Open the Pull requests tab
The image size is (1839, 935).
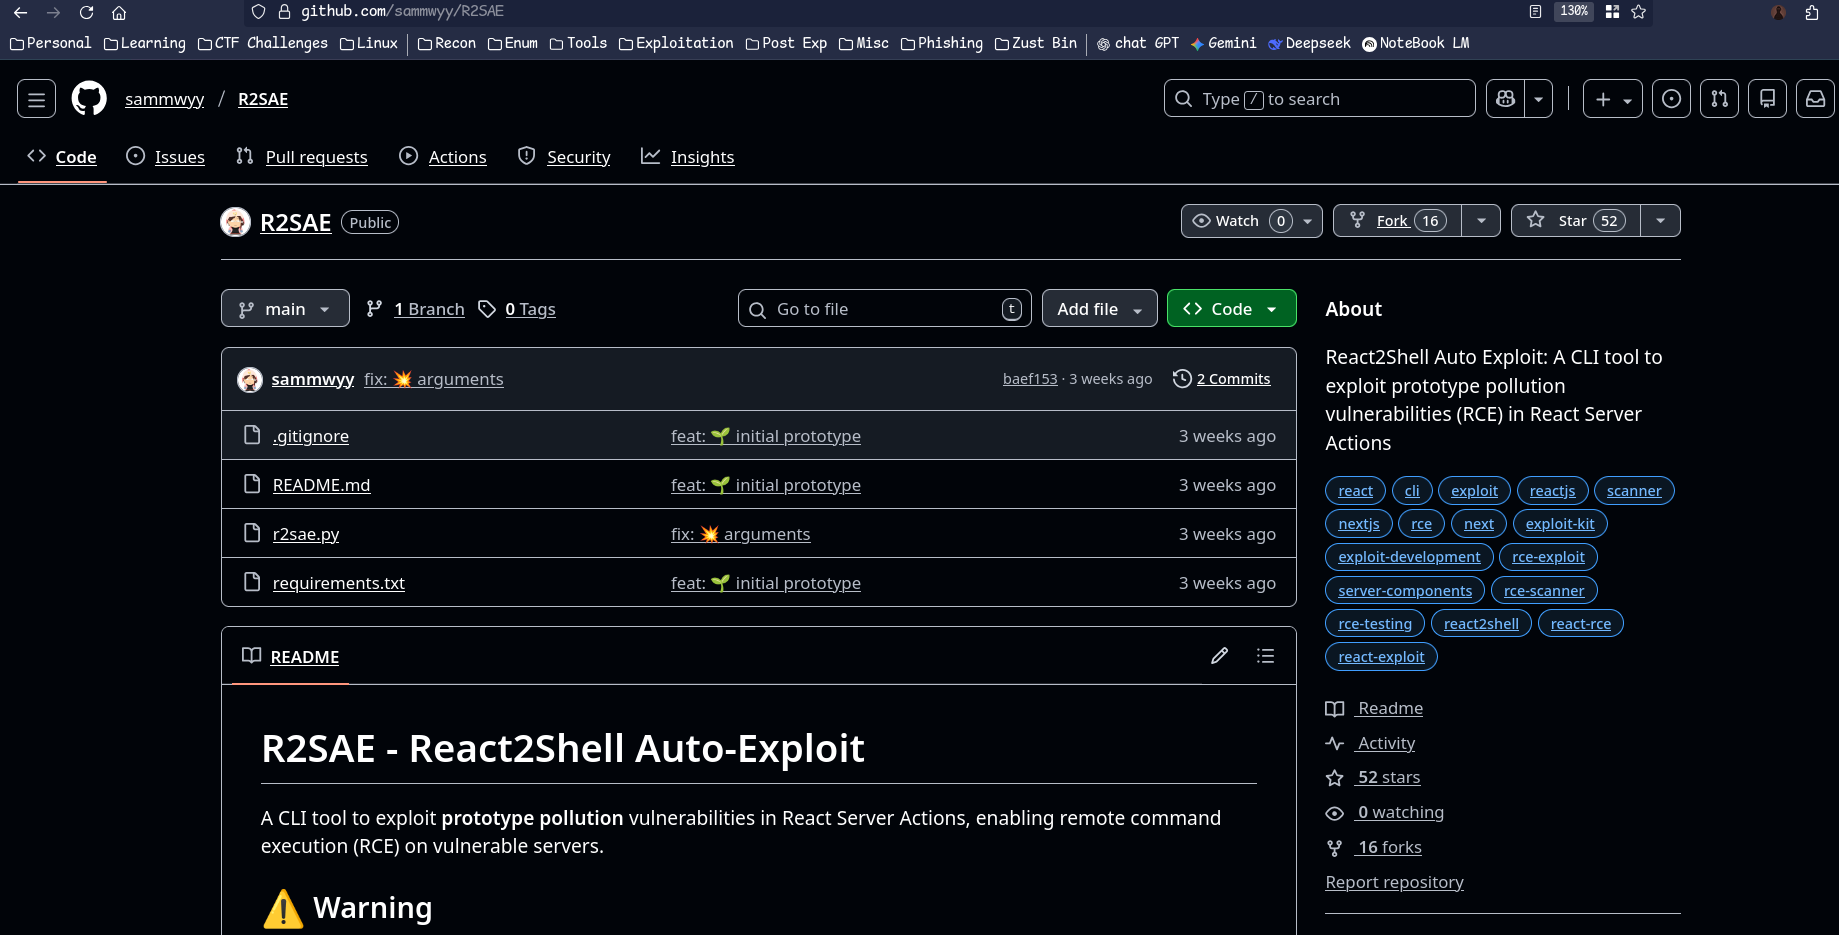301,157
